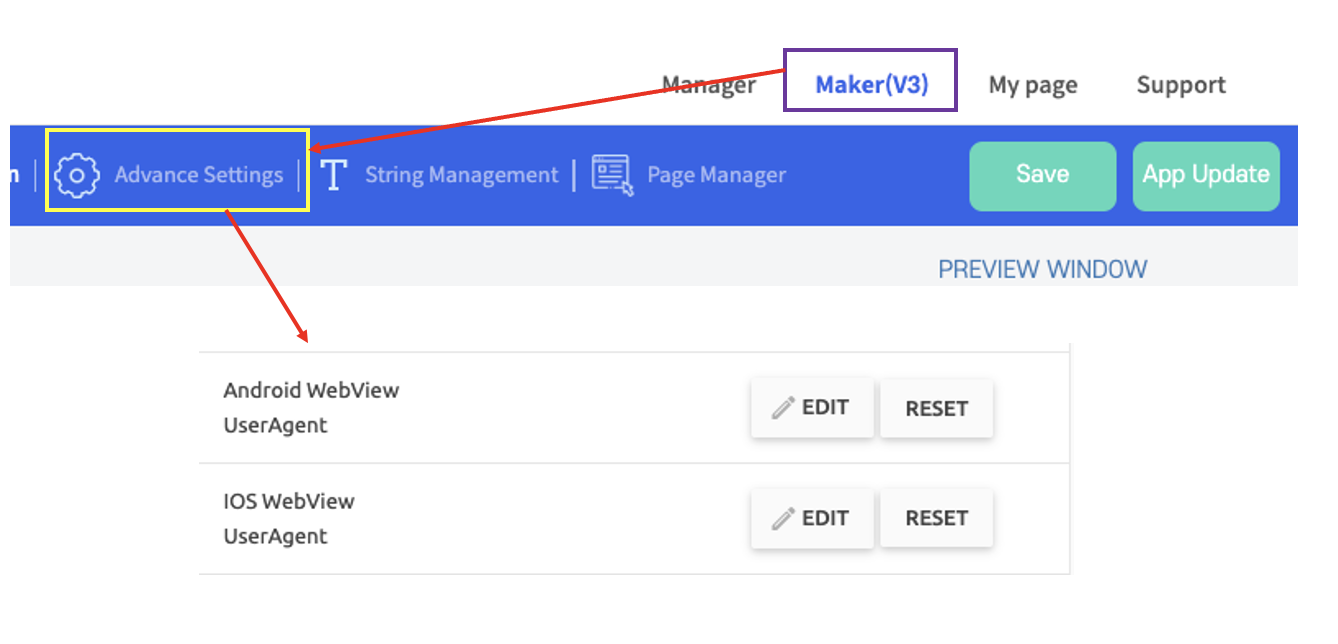Click the Save button
The width and height of the screenshot is (1338, 644).
tap(1043, 175)
